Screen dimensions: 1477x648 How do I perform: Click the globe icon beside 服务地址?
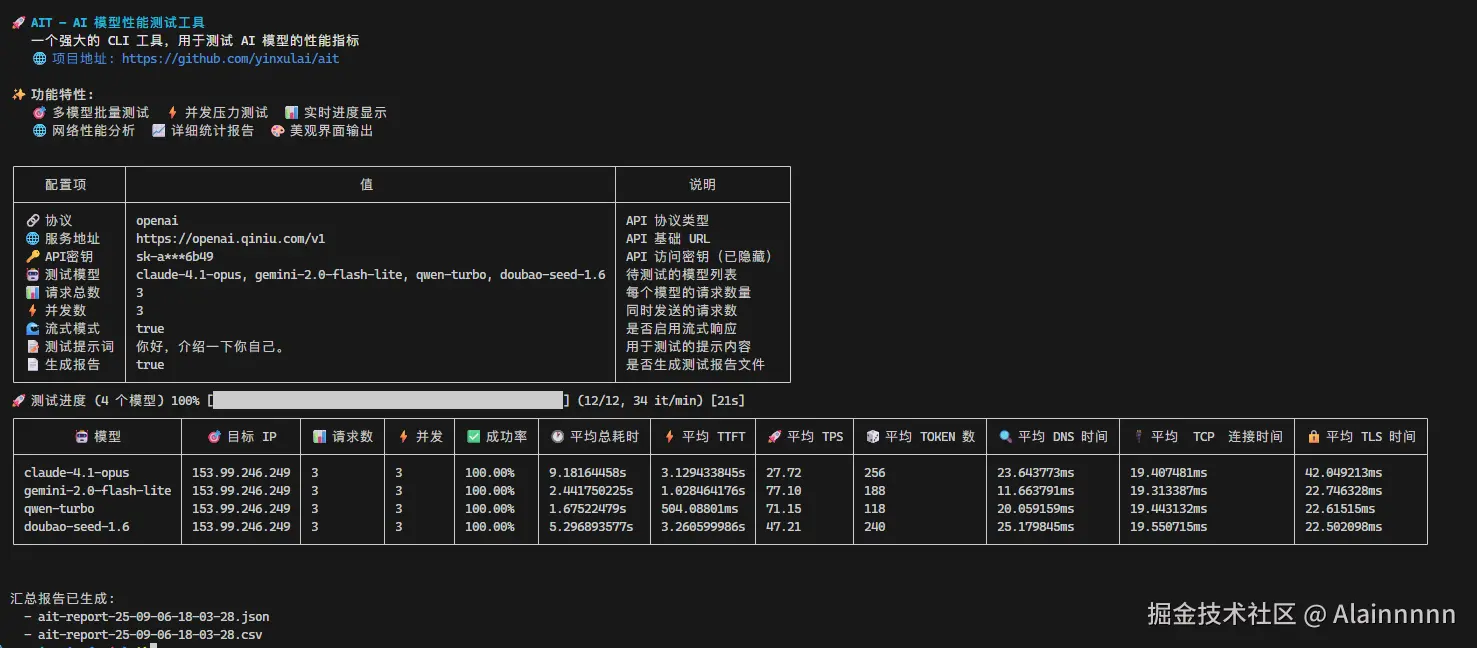(x=32, y=239)
